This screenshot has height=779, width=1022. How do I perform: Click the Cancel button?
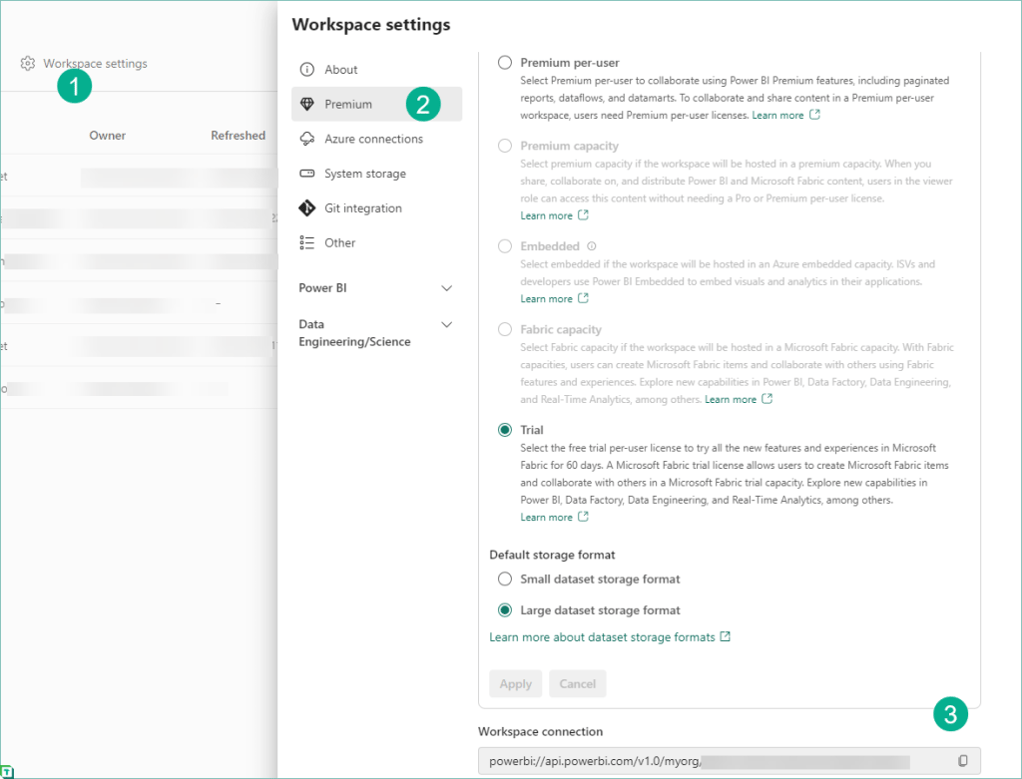click(x=577, y=684)
